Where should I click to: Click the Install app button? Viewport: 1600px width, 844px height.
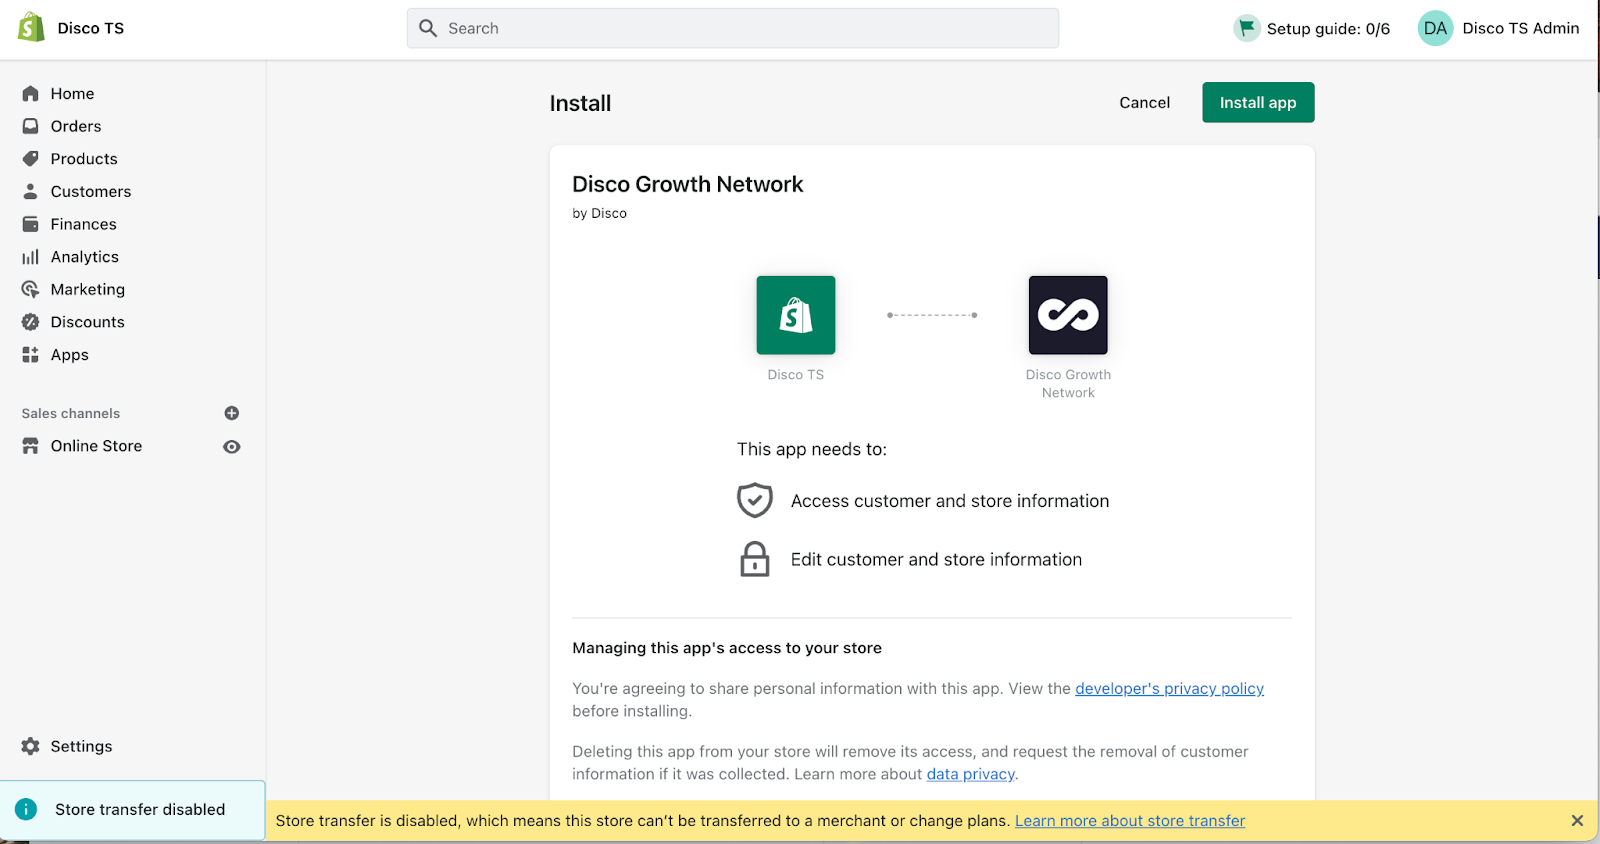(x=1258, y=102)
